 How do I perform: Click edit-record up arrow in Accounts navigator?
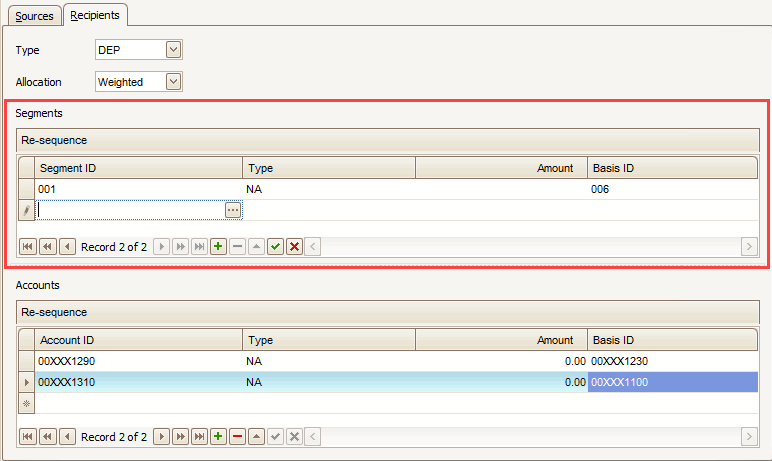[256, 437]
